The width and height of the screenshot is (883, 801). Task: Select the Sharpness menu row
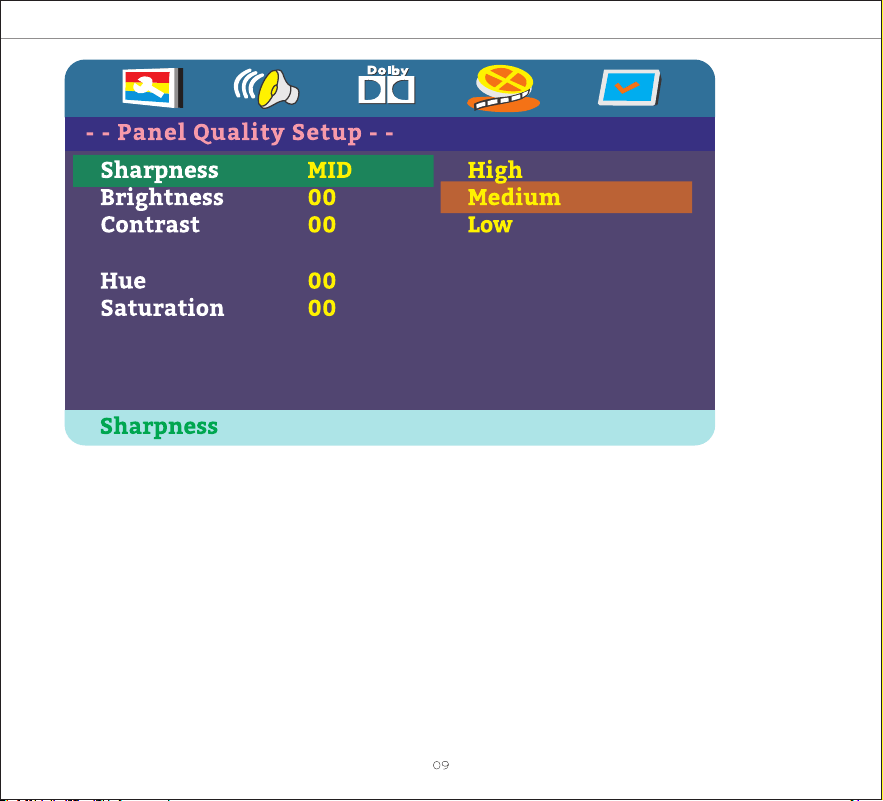[x=253, y=171]
